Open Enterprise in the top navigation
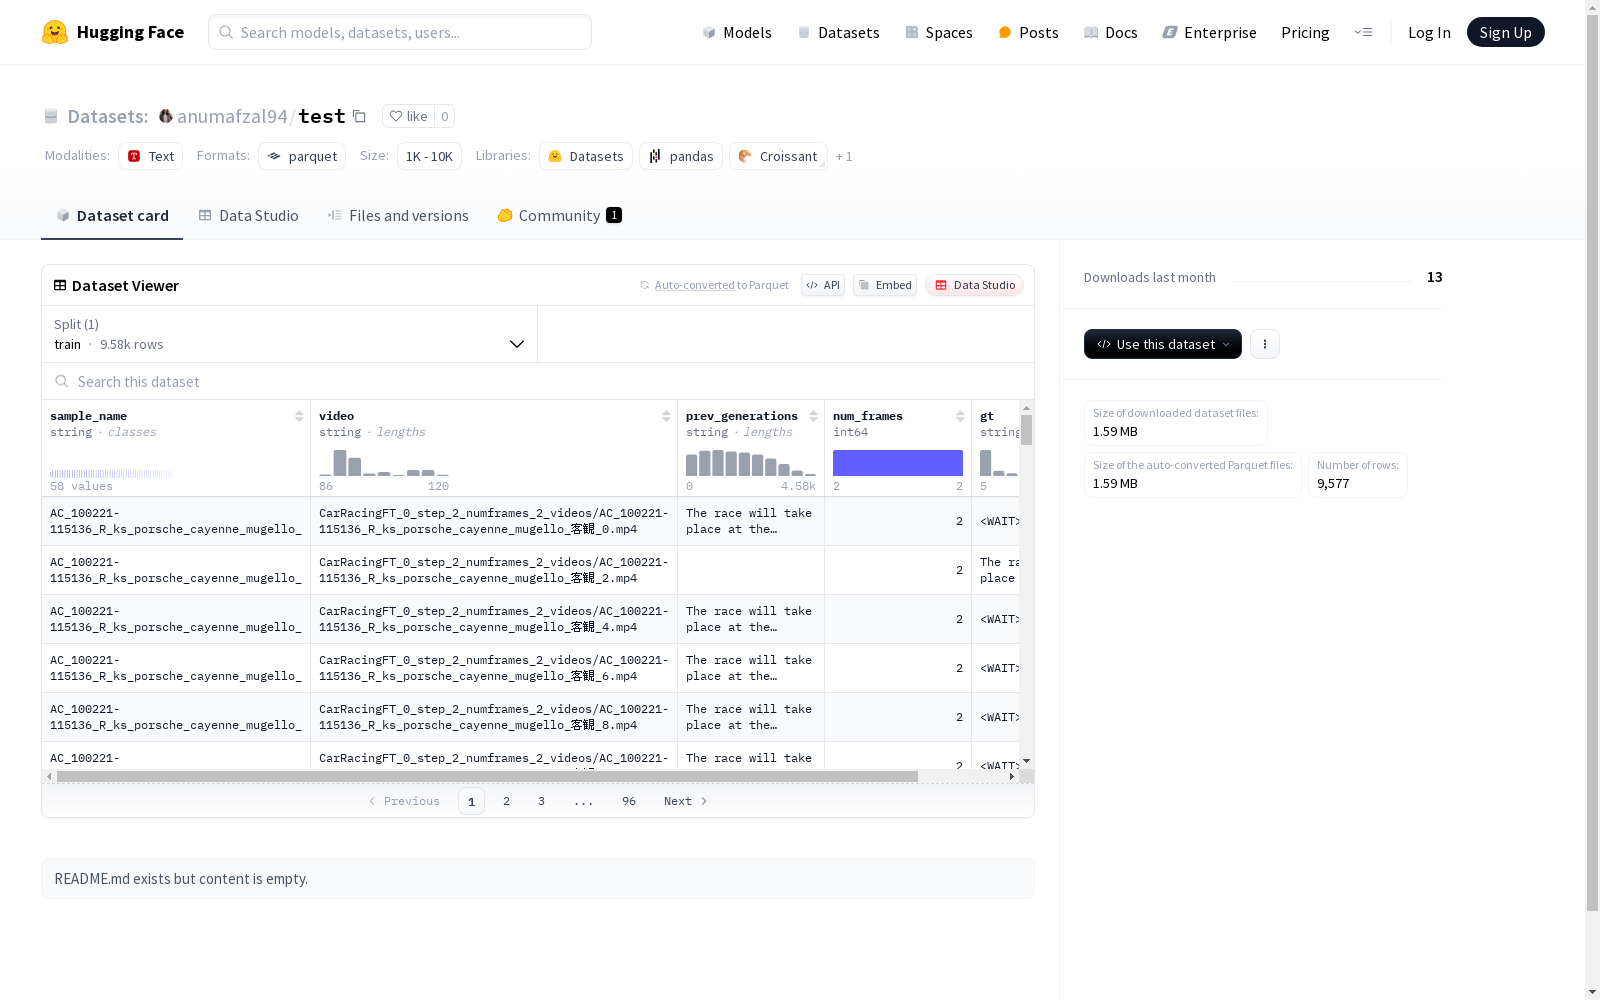1600x1000 pixels. (x=1209, y=32)
